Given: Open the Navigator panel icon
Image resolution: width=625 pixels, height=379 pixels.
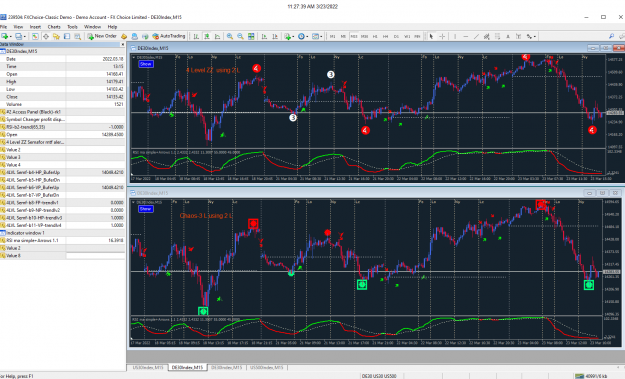Looking at the screenshot, I should (x=56, y=36).
